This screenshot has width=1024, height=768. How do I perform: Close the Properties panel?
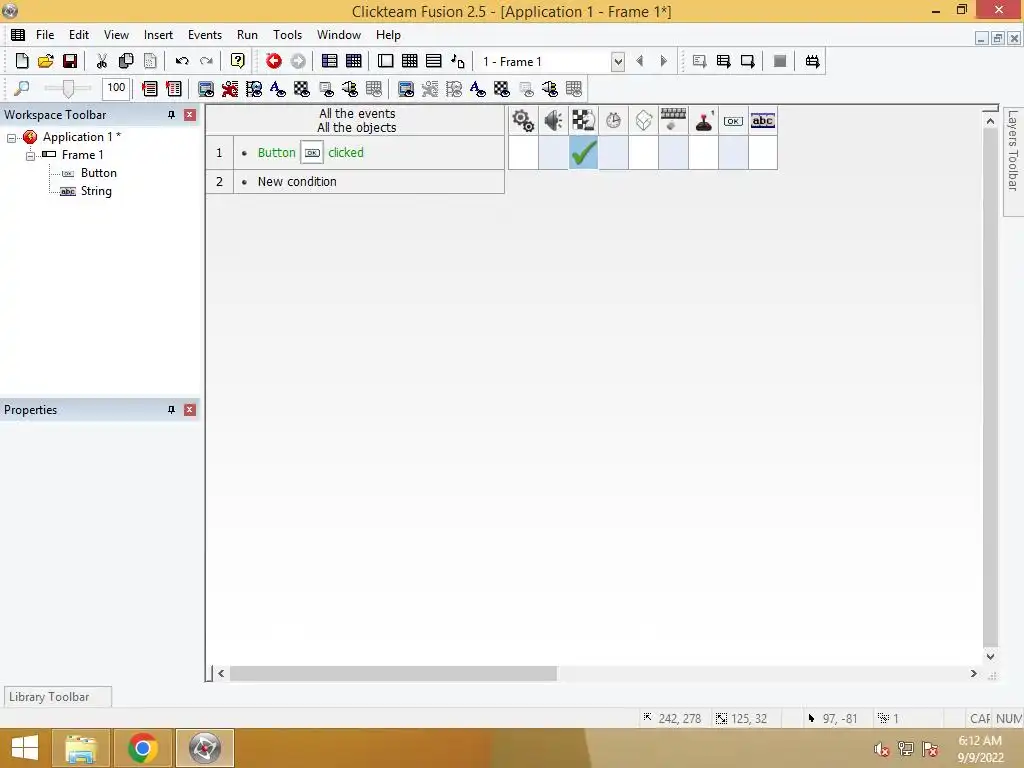pos(190,410)
